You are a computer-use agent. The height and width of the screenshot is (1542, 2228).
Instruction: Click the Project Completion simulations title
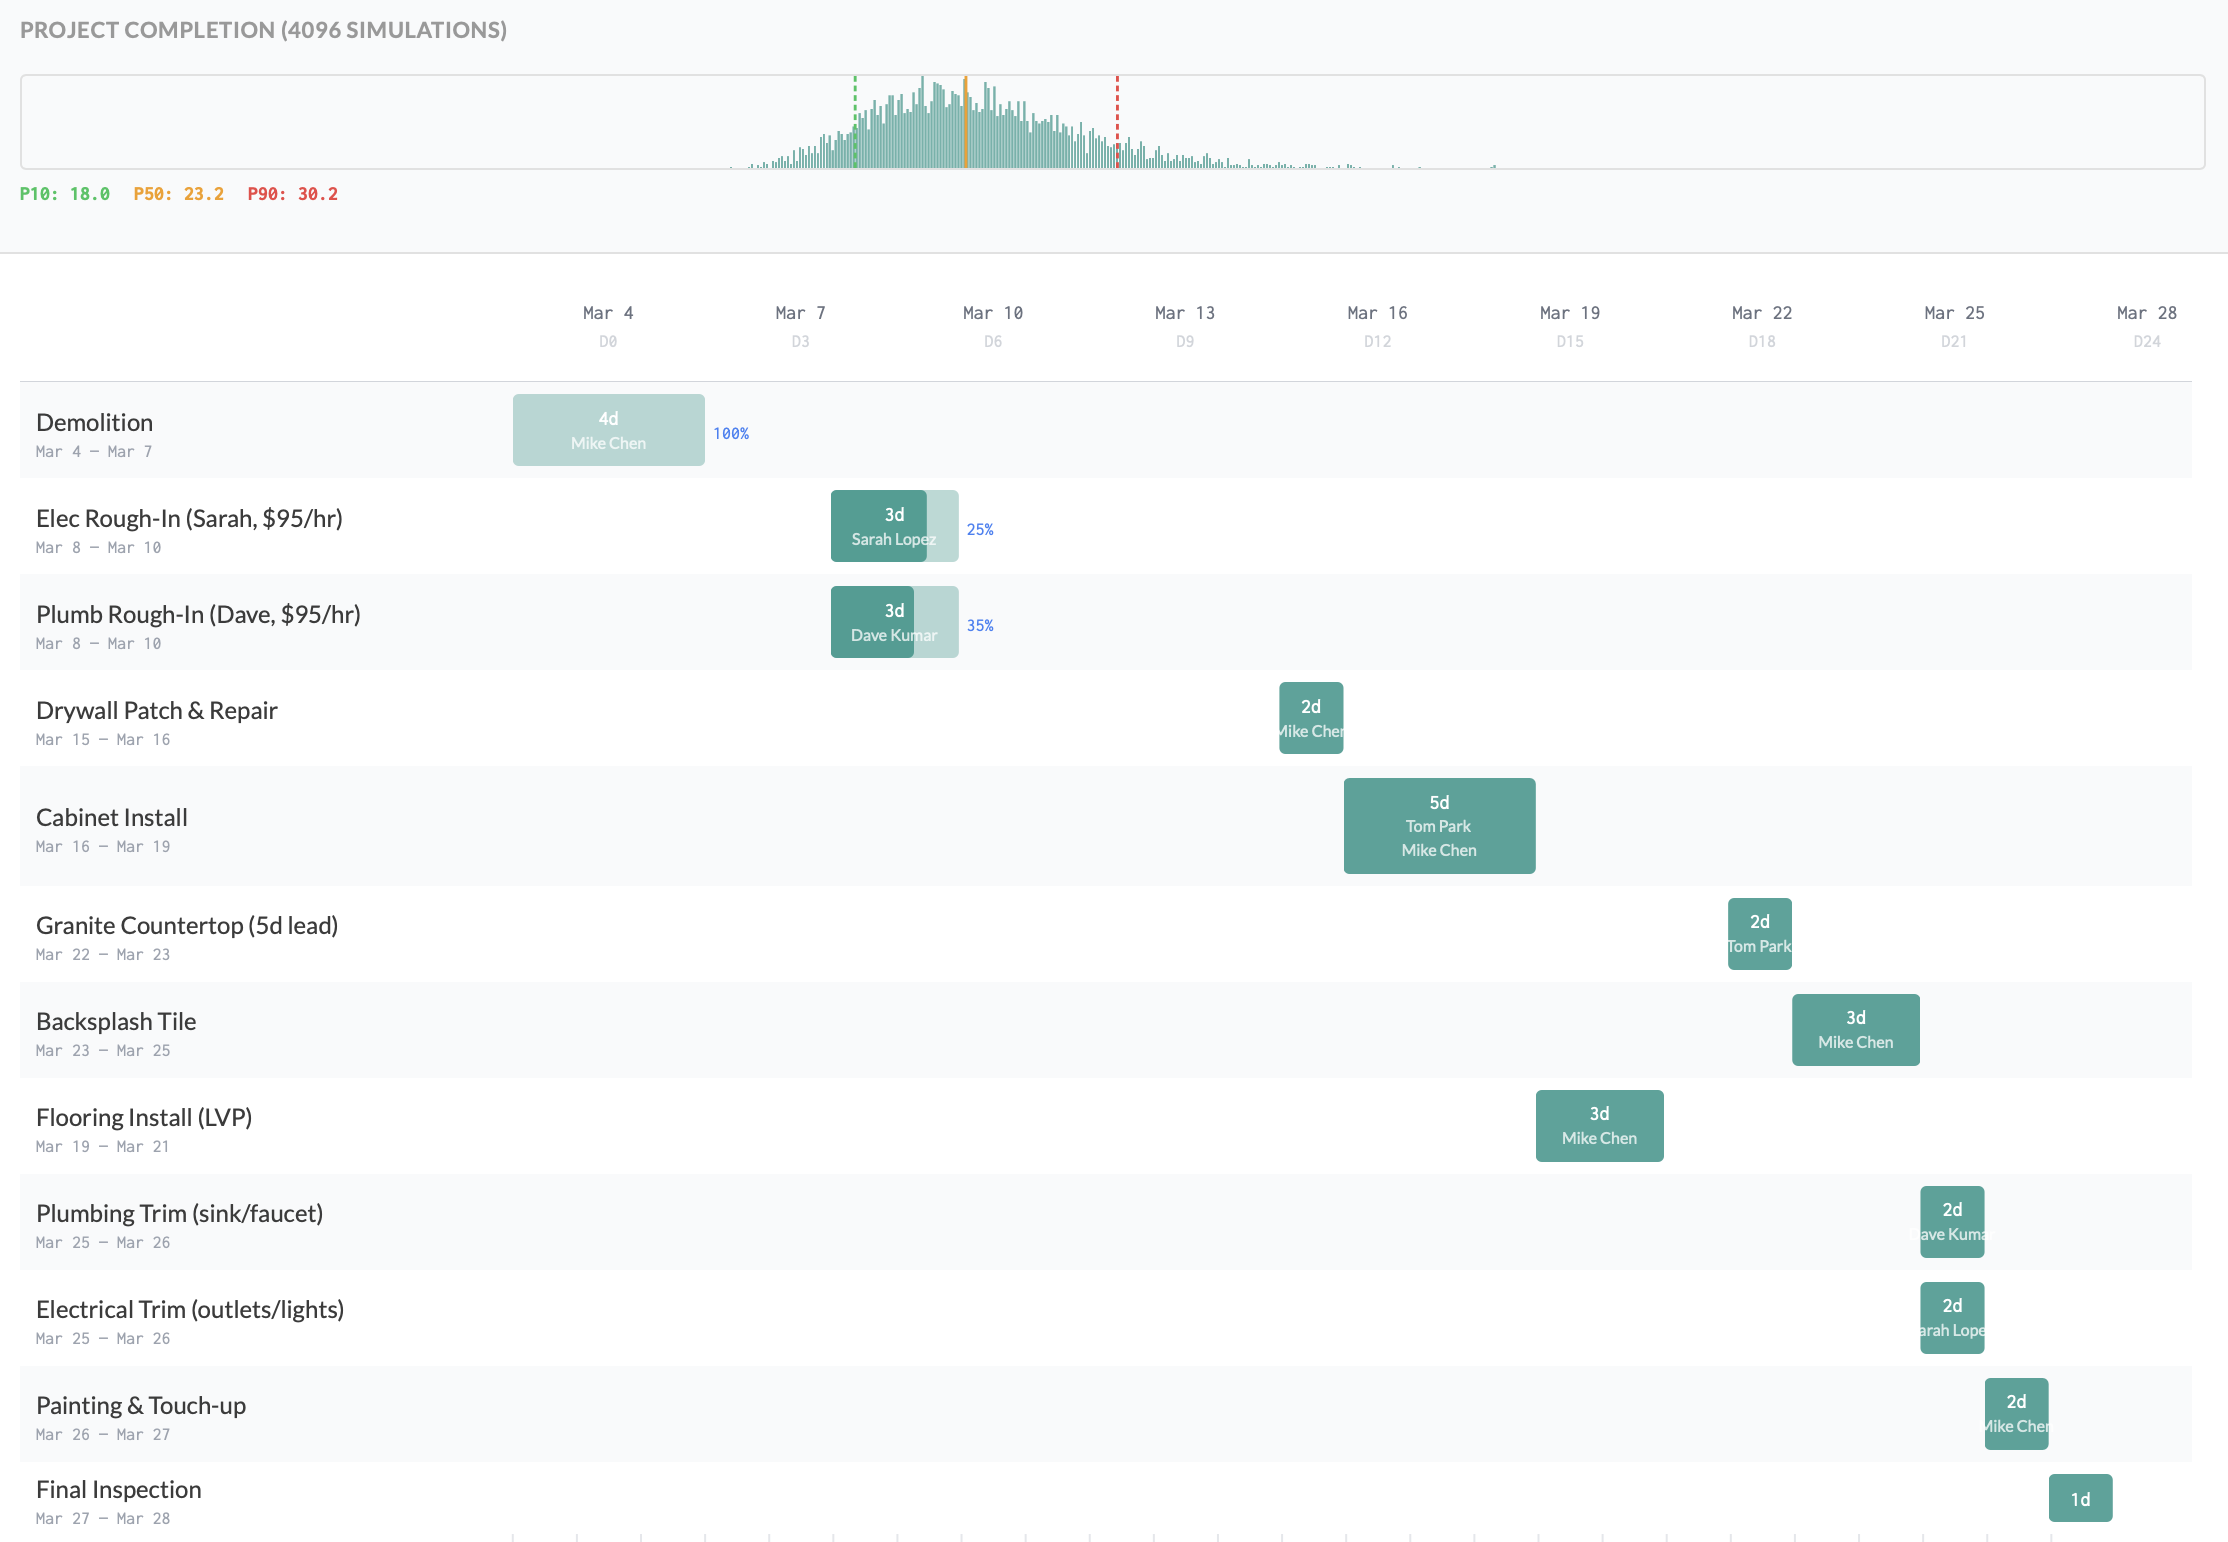click(x=264, y=30)
